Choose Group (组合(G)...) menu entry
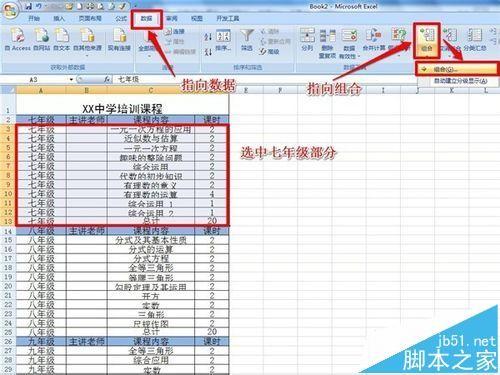This screenshot has width=500, height=375. [457, 69]
